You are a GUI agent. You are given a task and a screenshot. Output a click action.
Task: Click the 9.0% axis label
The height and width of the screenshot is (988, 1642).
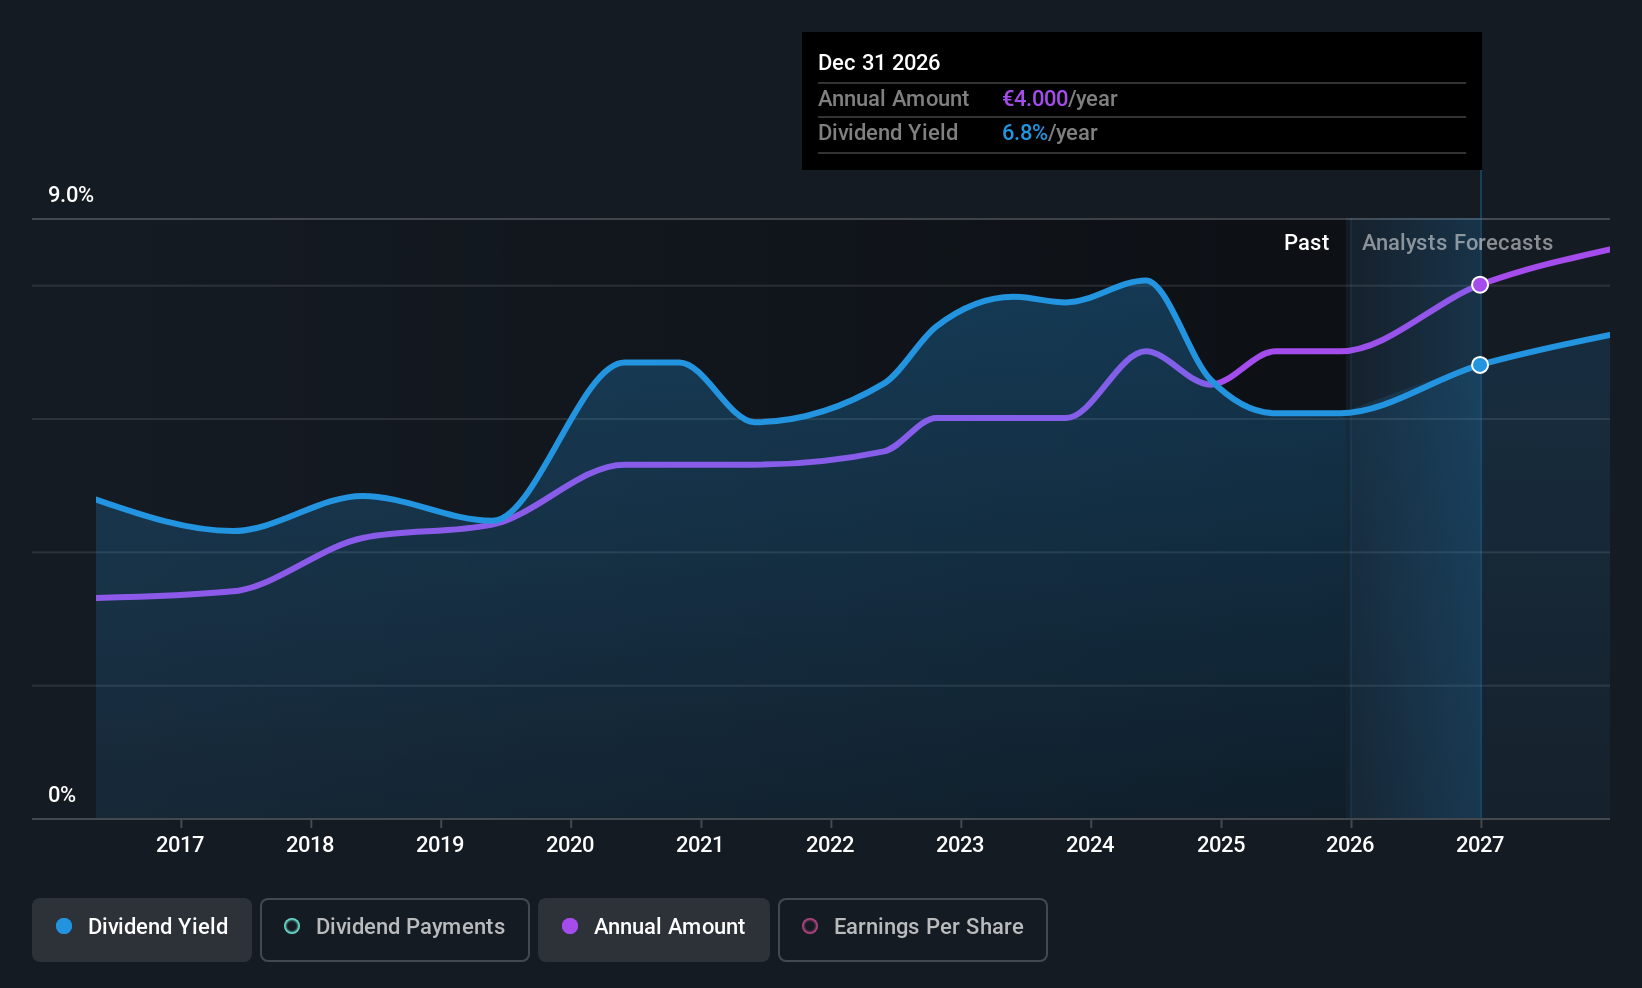point(71,195)
